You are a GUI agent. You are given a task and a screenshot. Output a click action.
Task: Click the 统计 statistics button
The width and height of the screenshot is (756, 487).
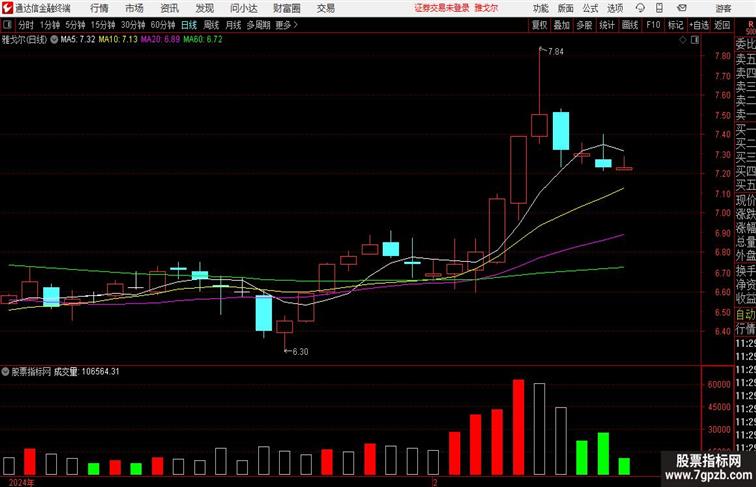coord(607,25)
